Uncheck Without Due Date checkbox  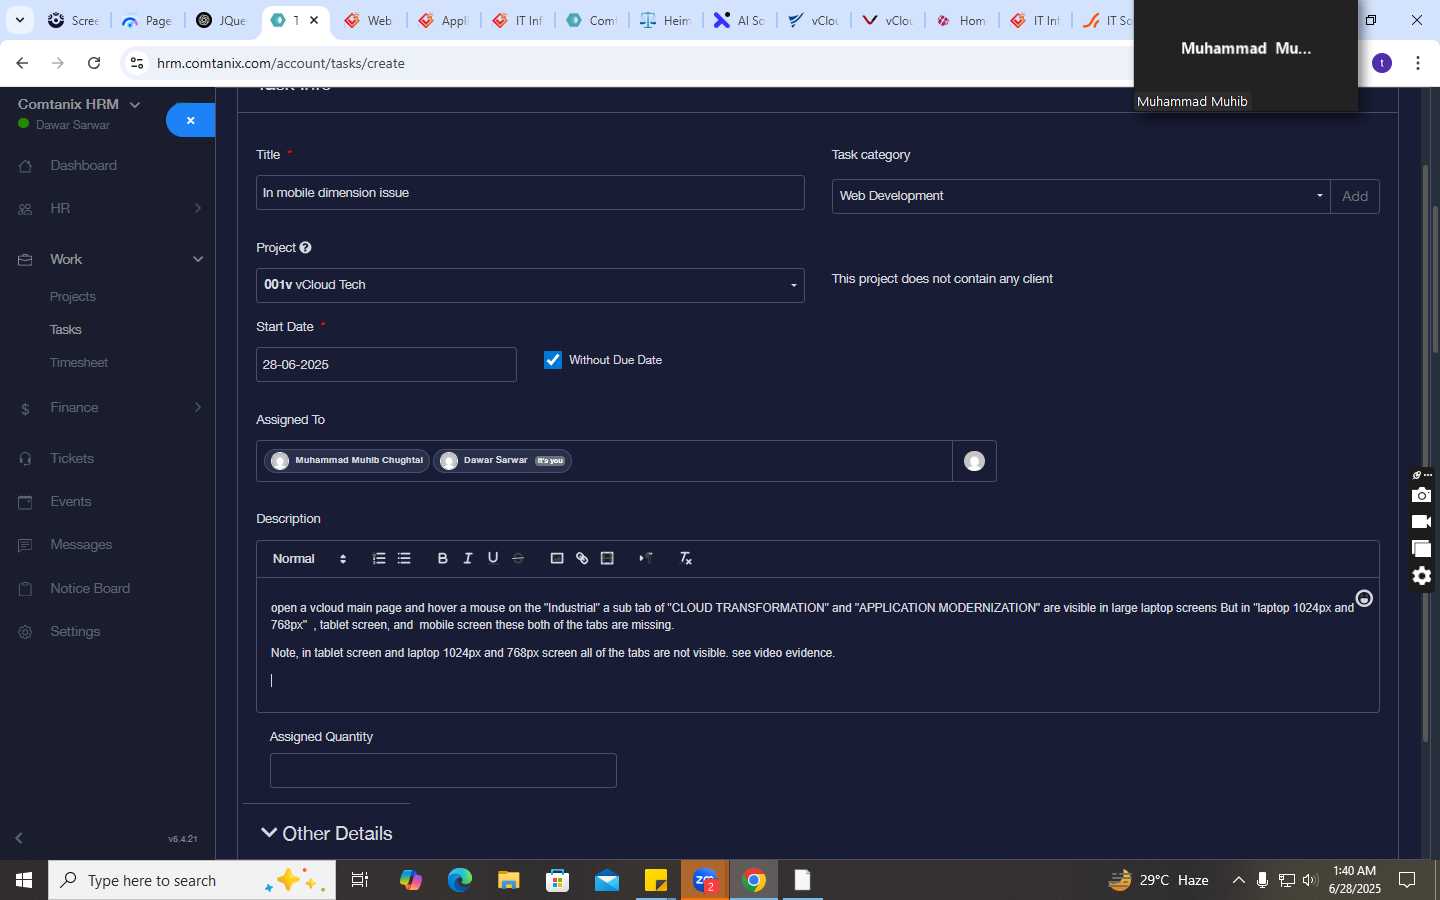553,360
